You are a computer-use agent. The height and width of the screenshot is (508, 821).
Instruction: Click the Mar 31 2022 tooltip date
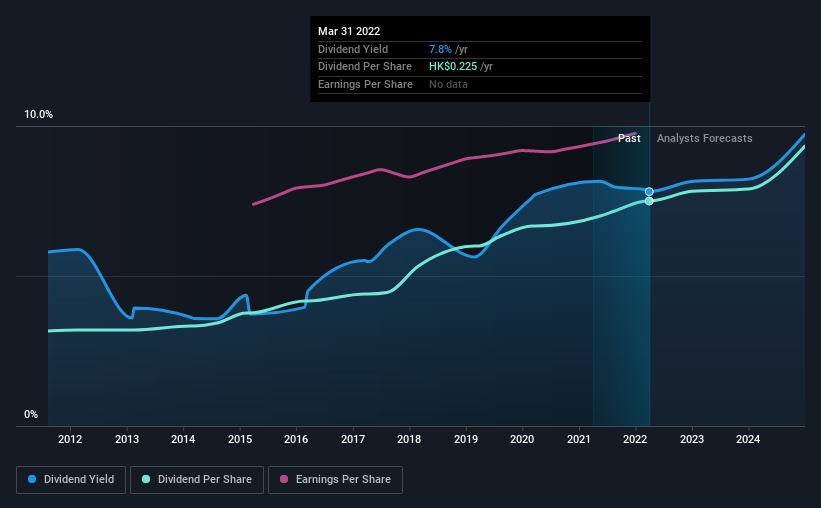click(x=349, y=31)
